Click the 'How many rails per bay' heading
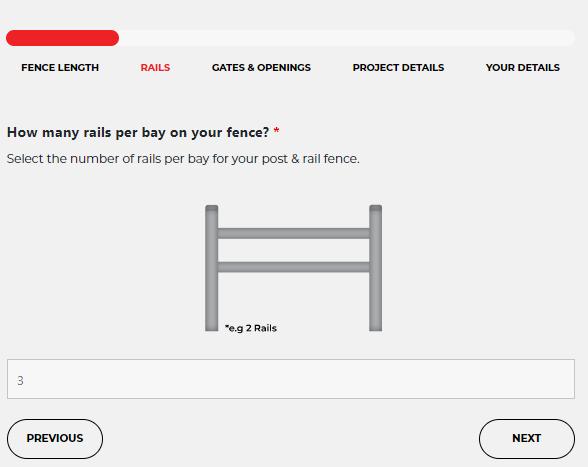588x467 pixels. pos(138,132)
